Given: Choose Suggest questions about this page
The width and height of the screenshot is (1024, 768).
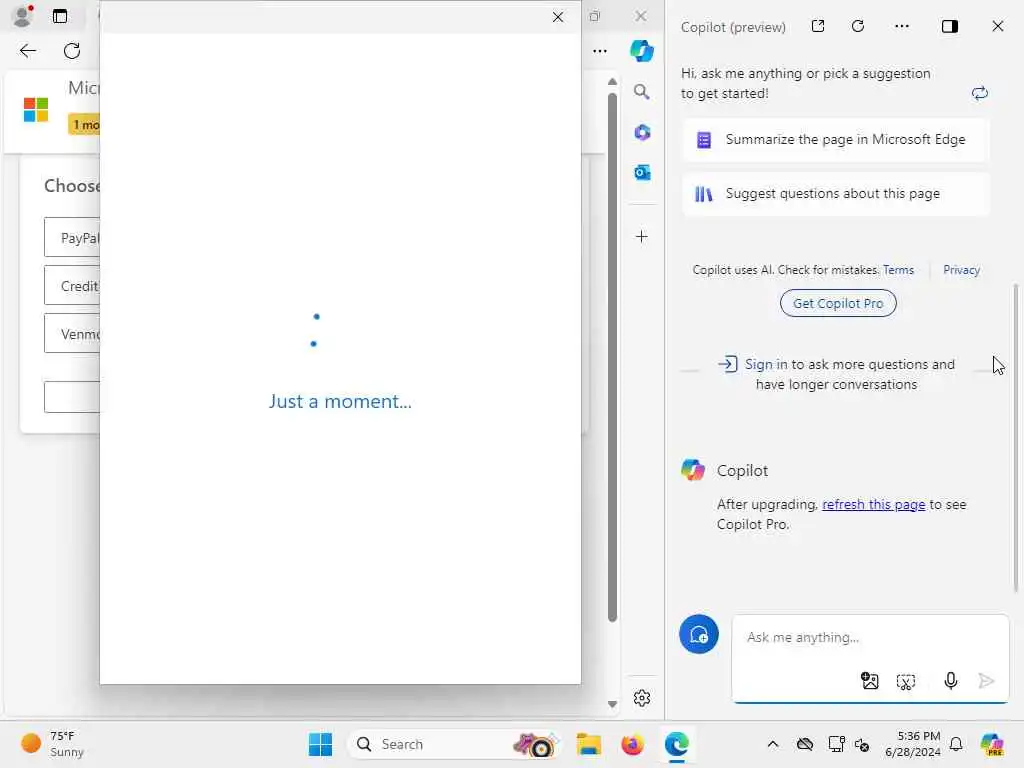Looking at the screenshot, I should pos(835,194).
